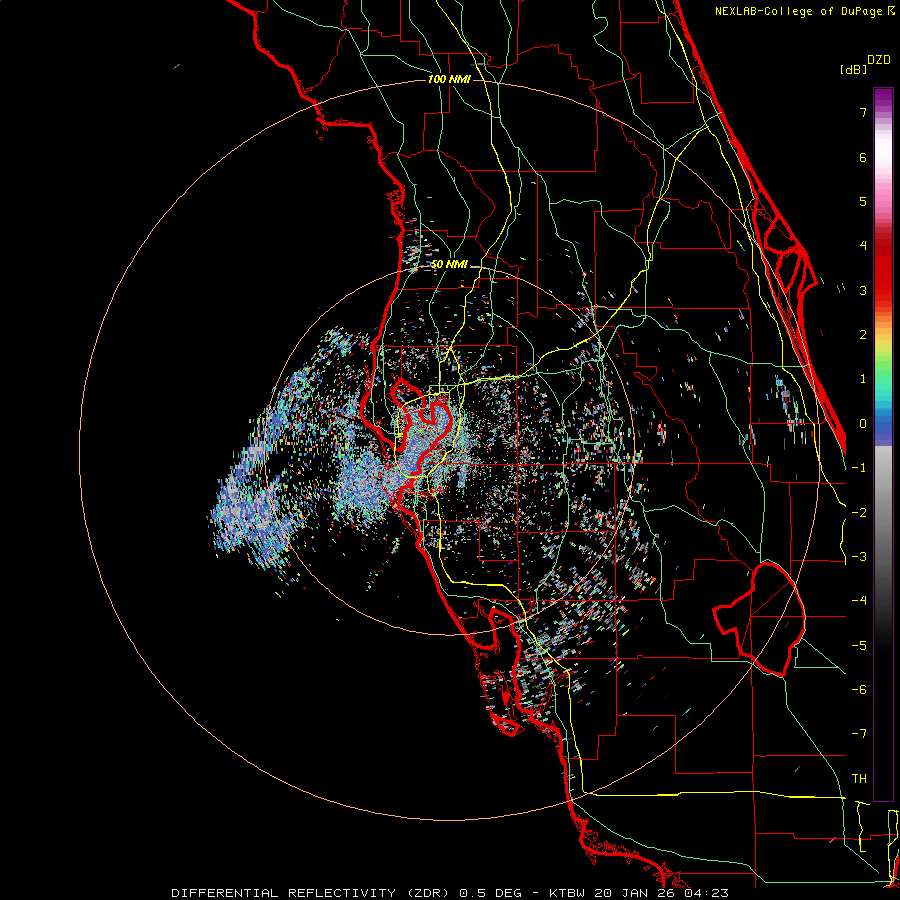Select the 2 value on the scale
The image size is (900, 900).
click(x=863, y=335)
